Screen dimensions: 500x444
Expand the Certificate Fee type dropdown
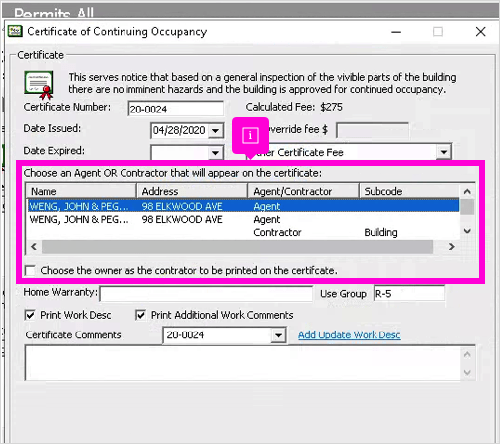pyautogui.click(x=443, y=152)
